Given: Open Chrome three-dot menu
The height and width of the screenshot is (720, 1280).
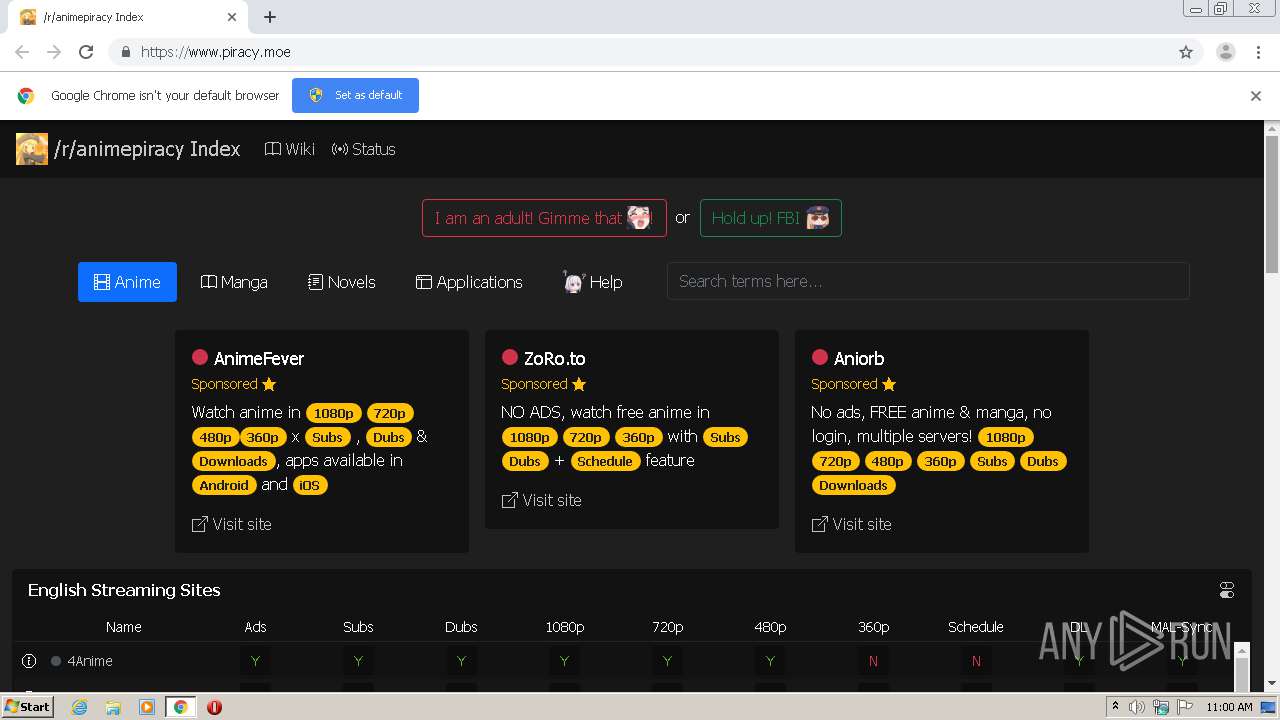Looking at the screenshot, I should point(1259,52).
